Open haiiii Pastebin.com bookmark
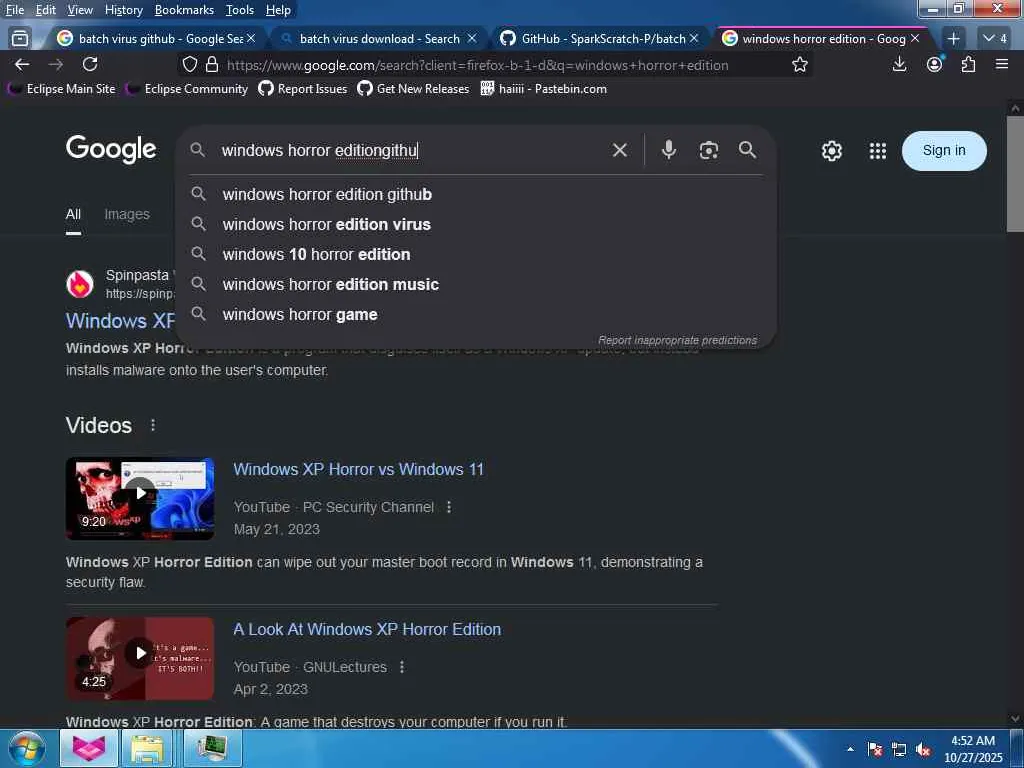 point(543,89)
